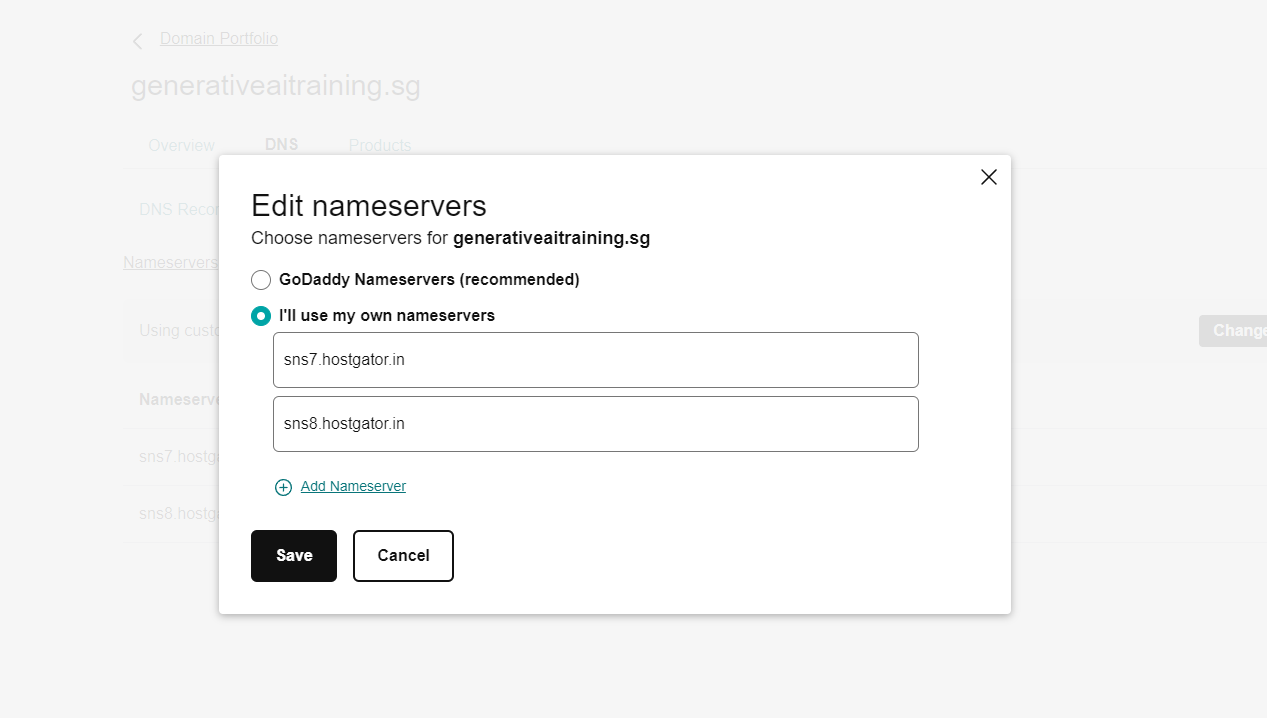
Task: Switch to the Overview tab
Action: (181, 146)
